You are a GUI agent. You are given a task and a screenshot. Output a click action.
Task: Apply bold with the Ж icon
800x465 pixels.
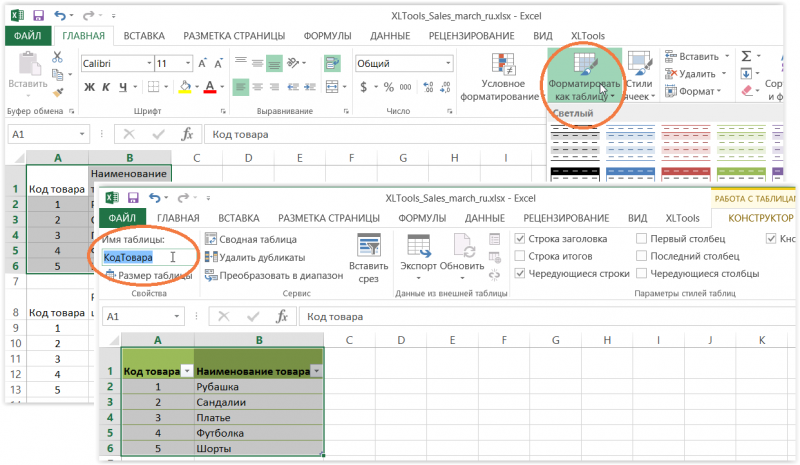[x=88, y=87]
